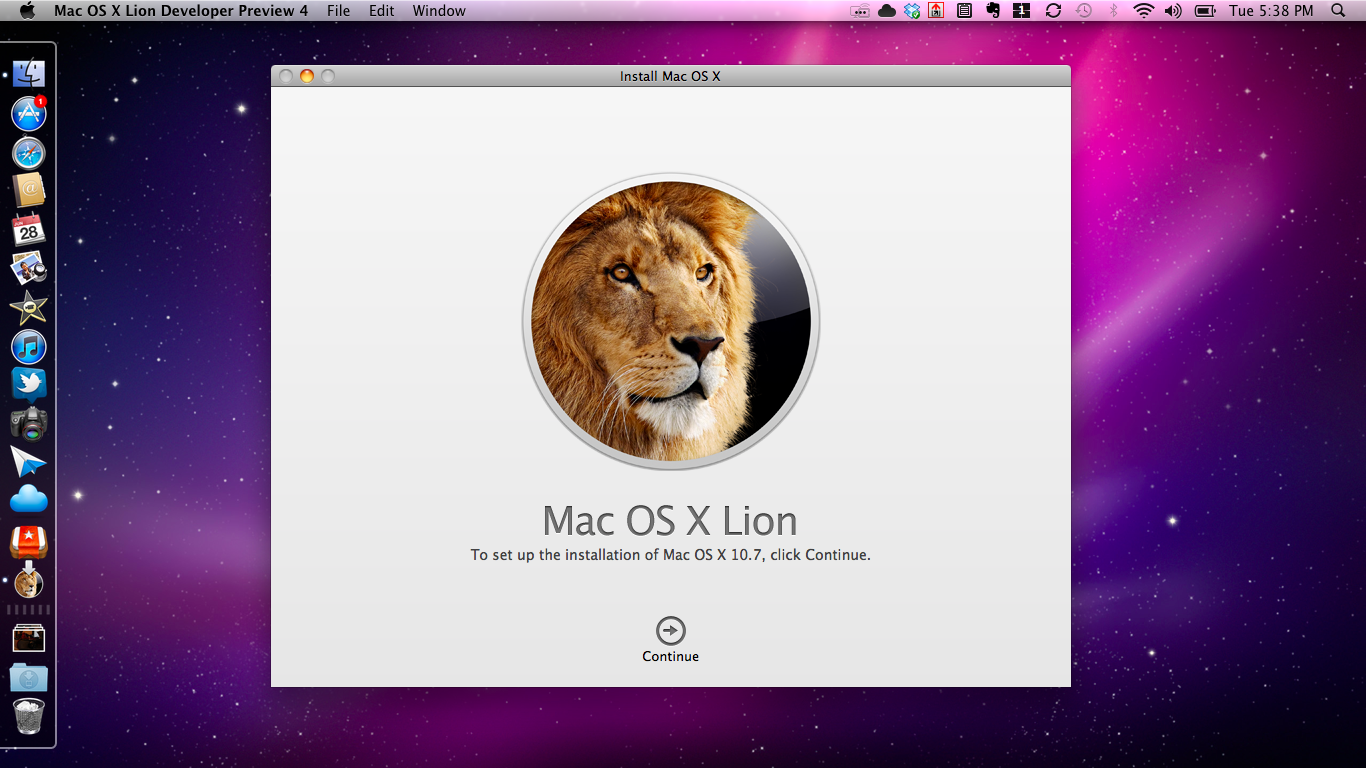Click the red upload arrow menu bar icon
1366x768 pixels.
pyautogui.click(x=937, y=11)
